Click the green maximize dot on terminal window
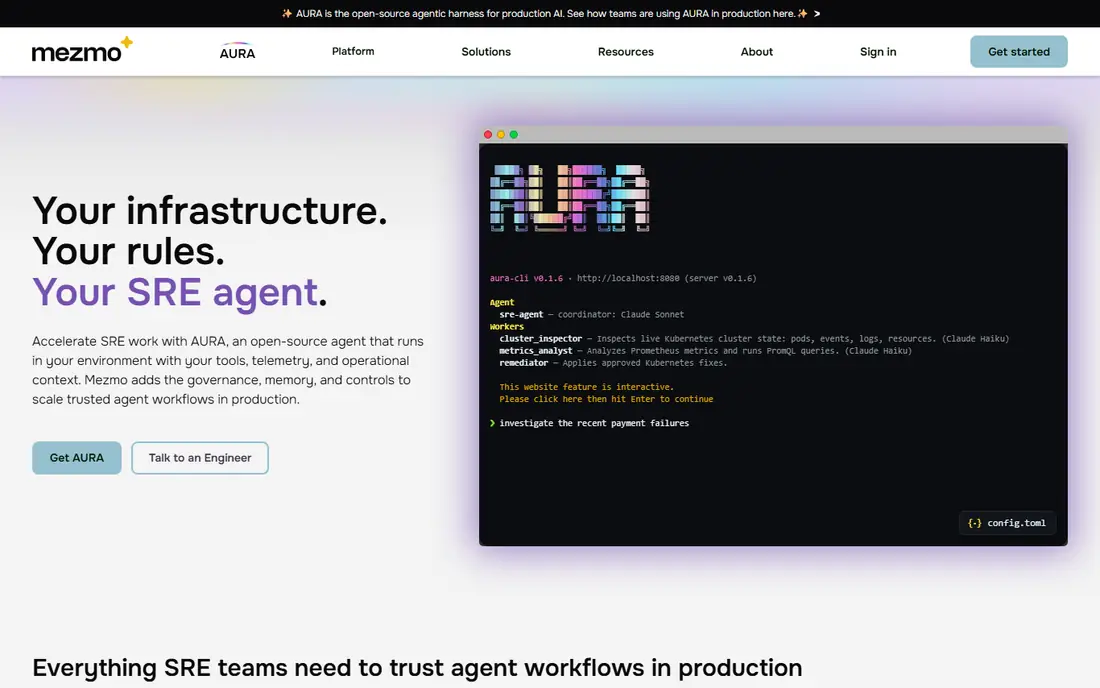 tap(514, 135)
